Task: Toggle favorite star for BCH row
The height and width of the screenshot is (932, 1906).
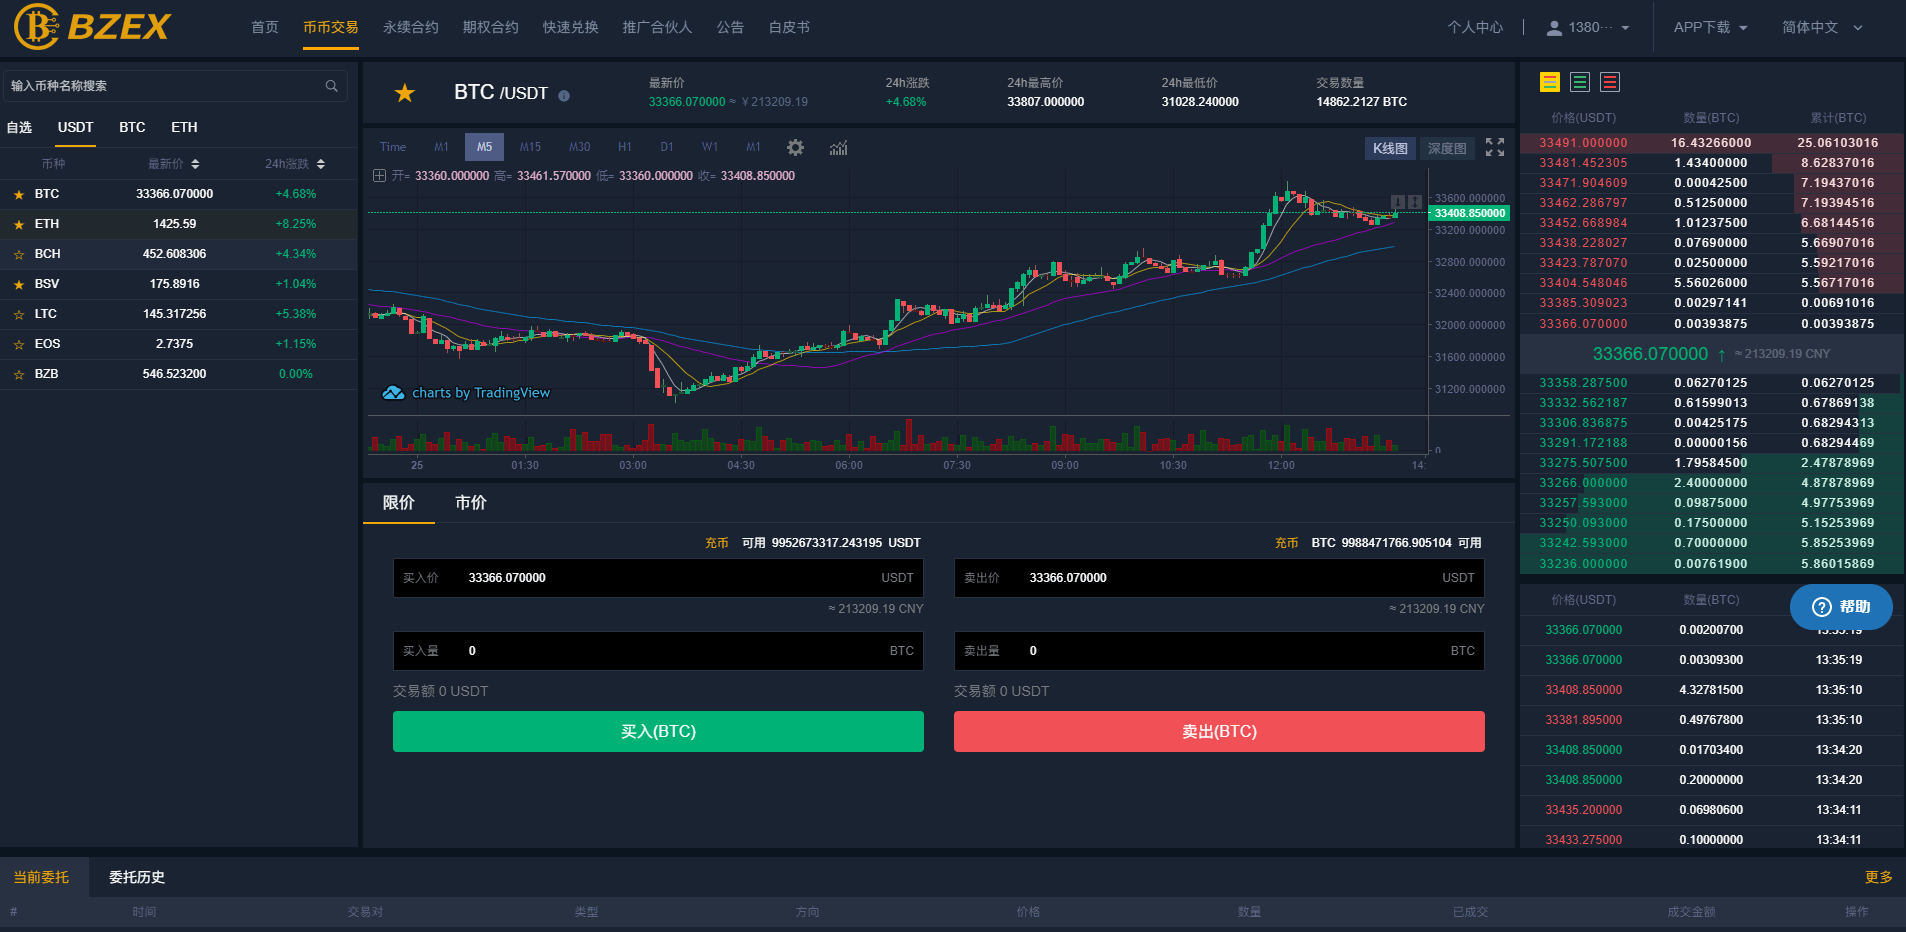Action: point(19,254)
